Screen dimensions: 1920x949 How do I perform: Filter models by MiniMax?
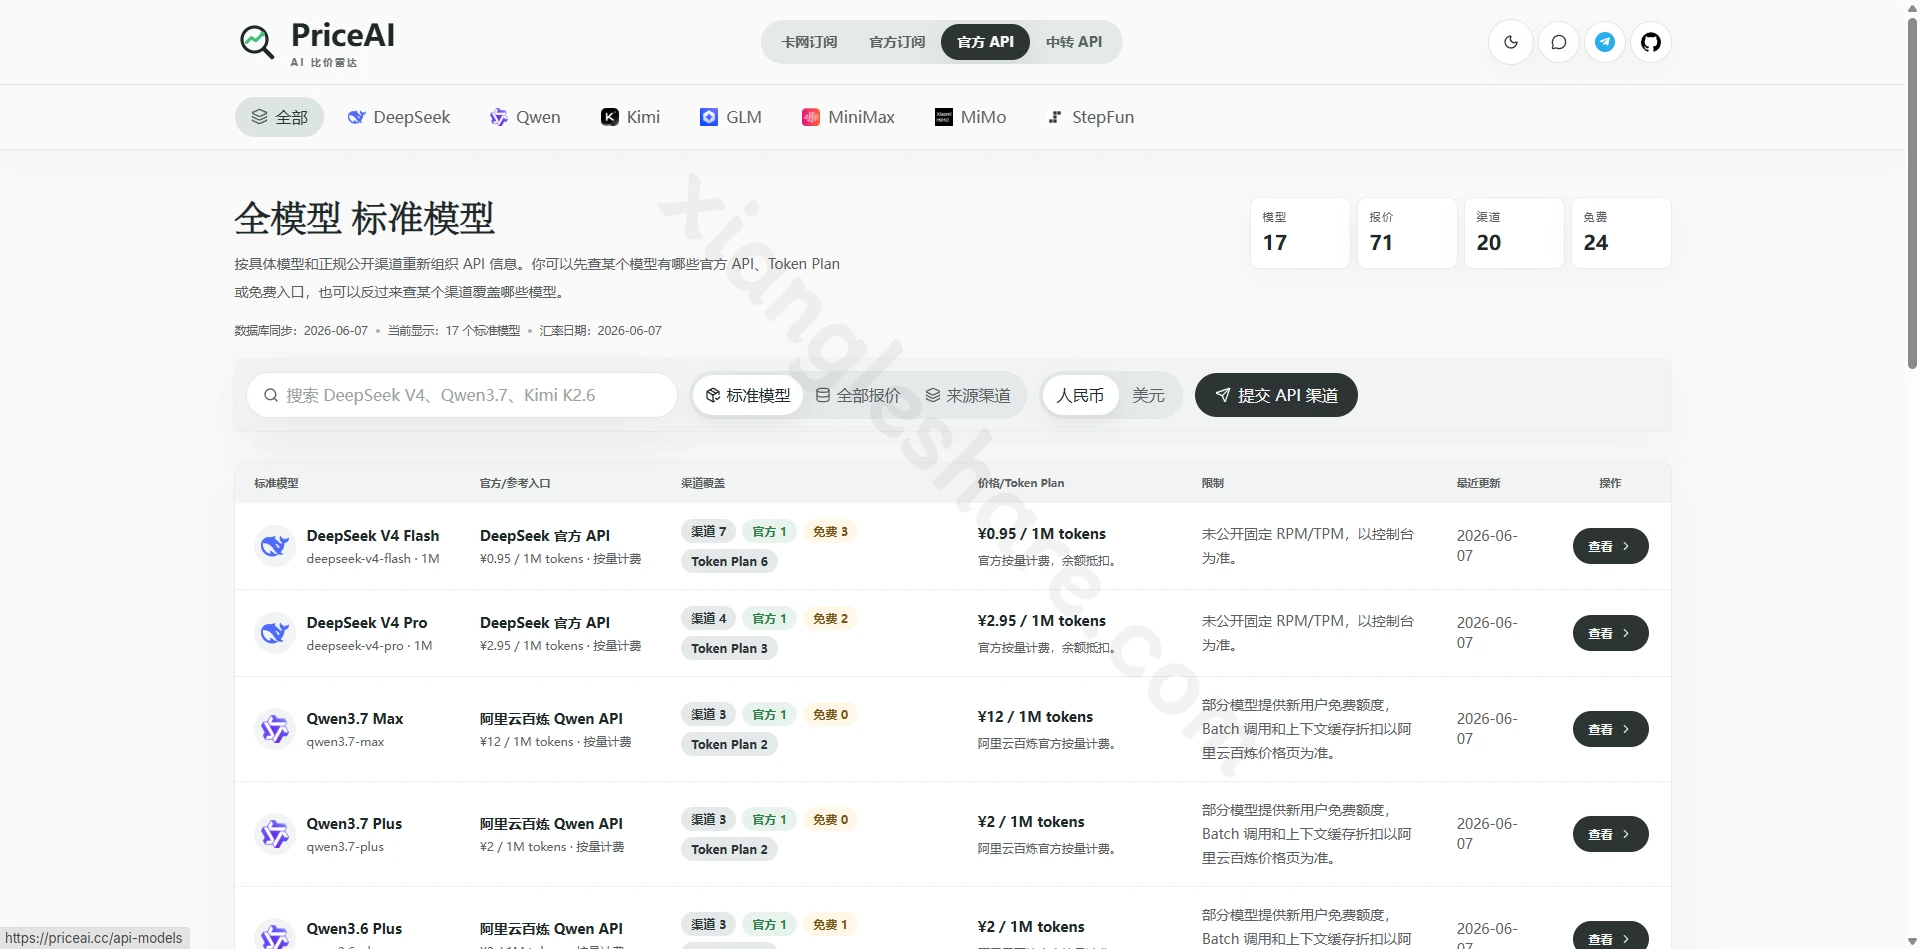(x=848, y=117)
